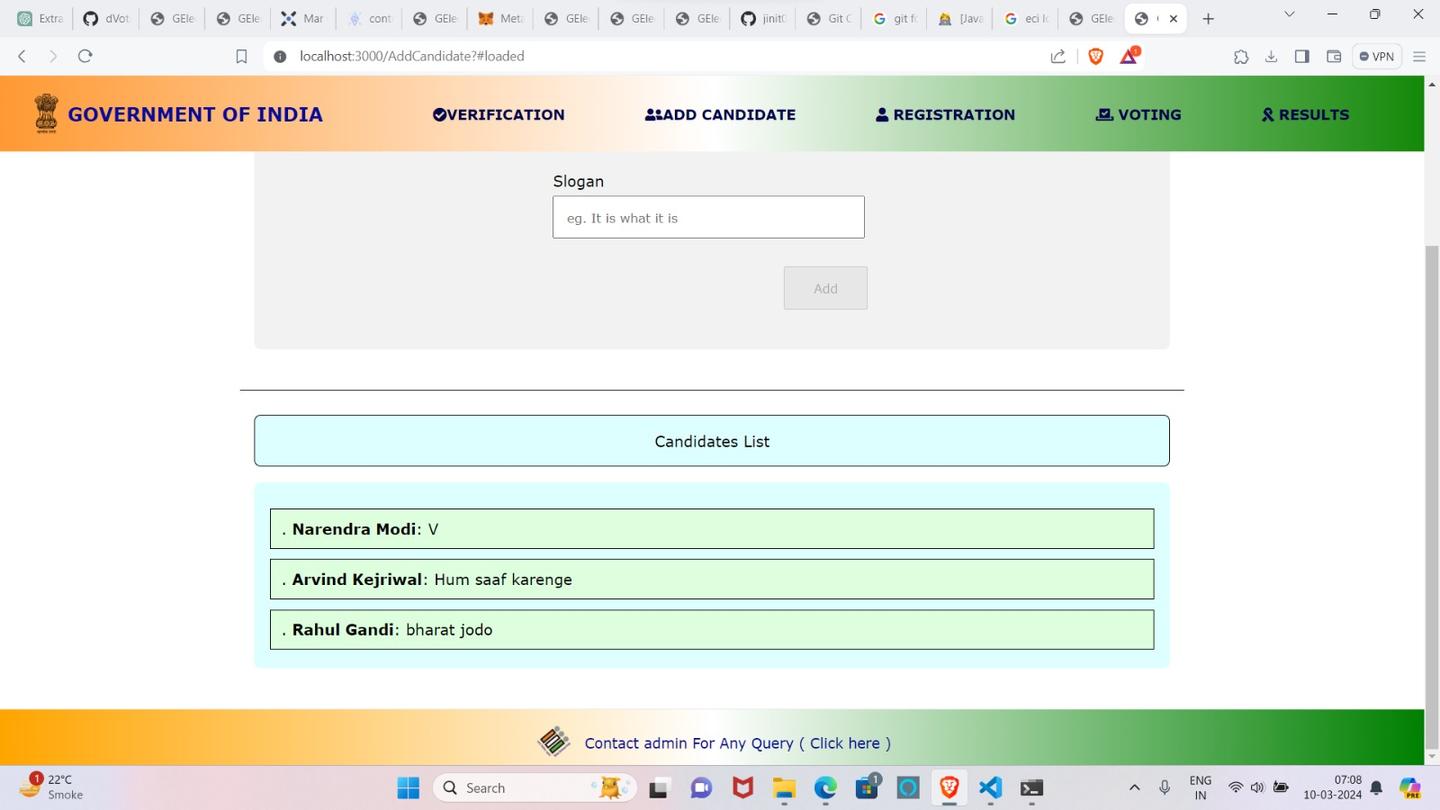Show hidden system tray icons
Image resolution: width=1440 pixels, height=810 pixels.
(x=1134, y=788)
